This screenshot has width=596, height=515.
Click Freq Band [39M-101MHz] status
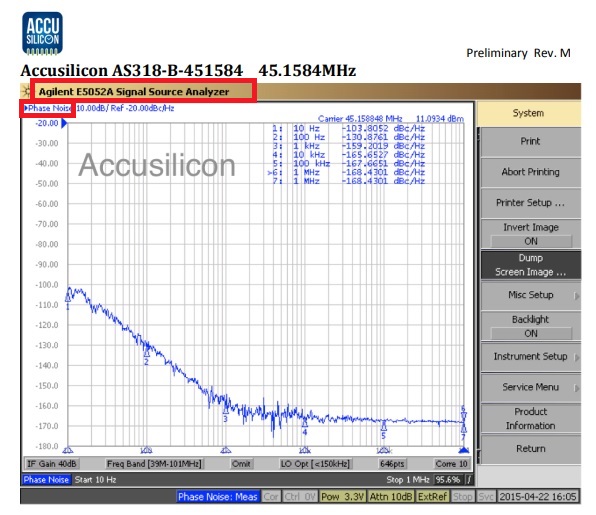154,464
